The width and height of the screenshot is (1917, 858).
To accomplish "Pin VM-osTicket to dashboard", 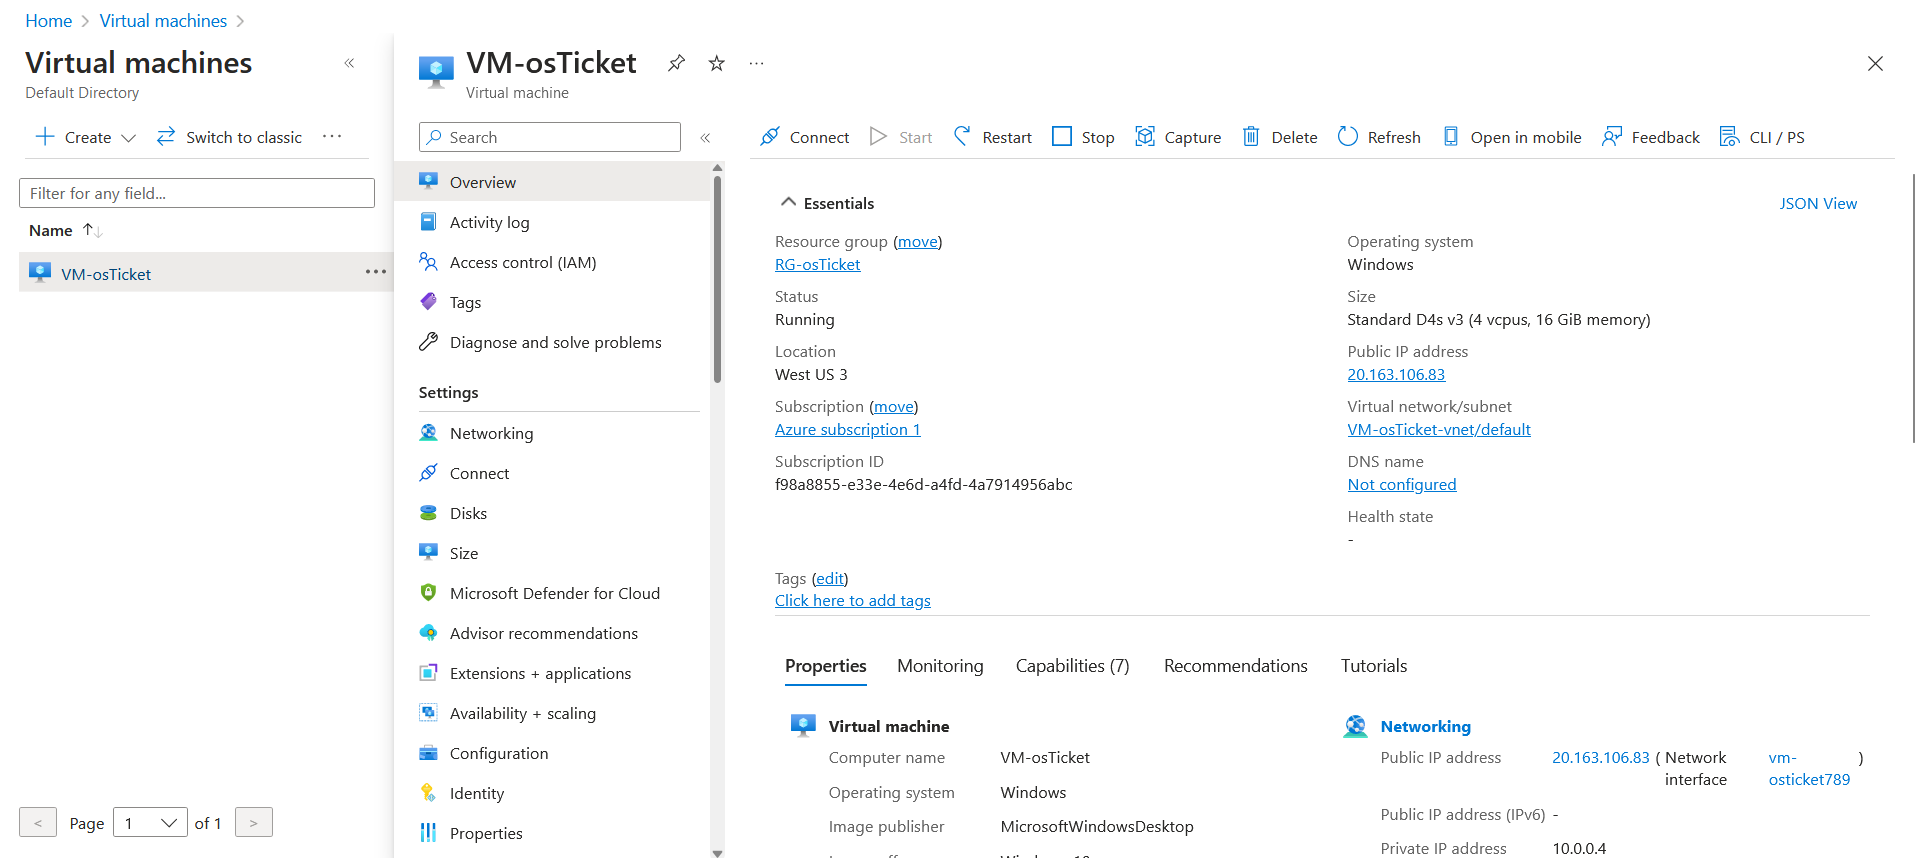I will 677,63.
